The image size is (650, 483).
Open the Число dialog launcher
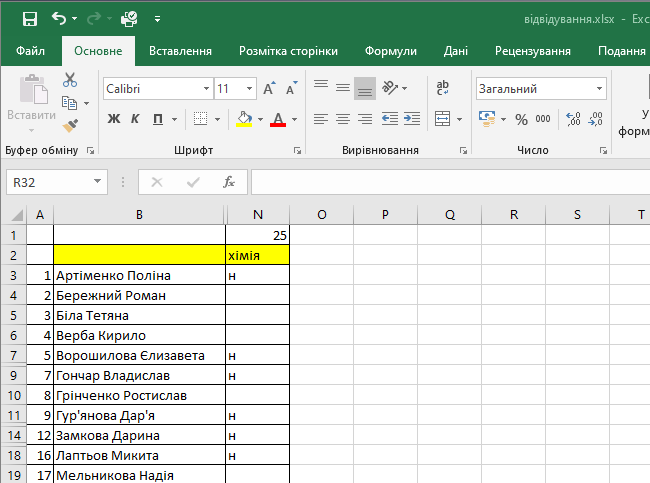point(603,151)
